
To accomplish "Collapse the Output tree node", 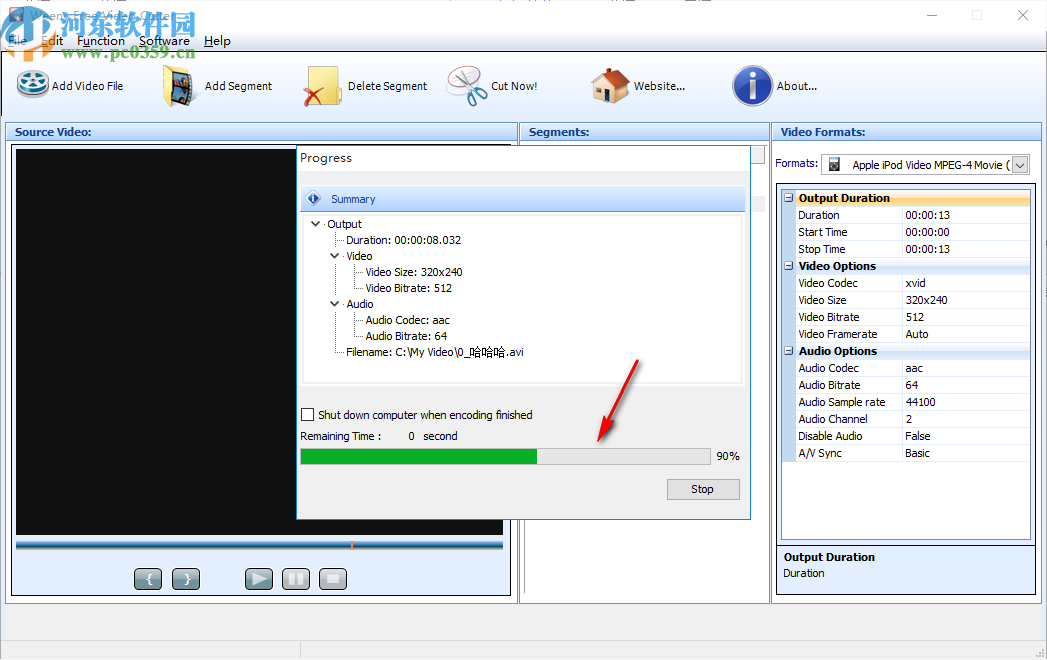I will 315,224.
